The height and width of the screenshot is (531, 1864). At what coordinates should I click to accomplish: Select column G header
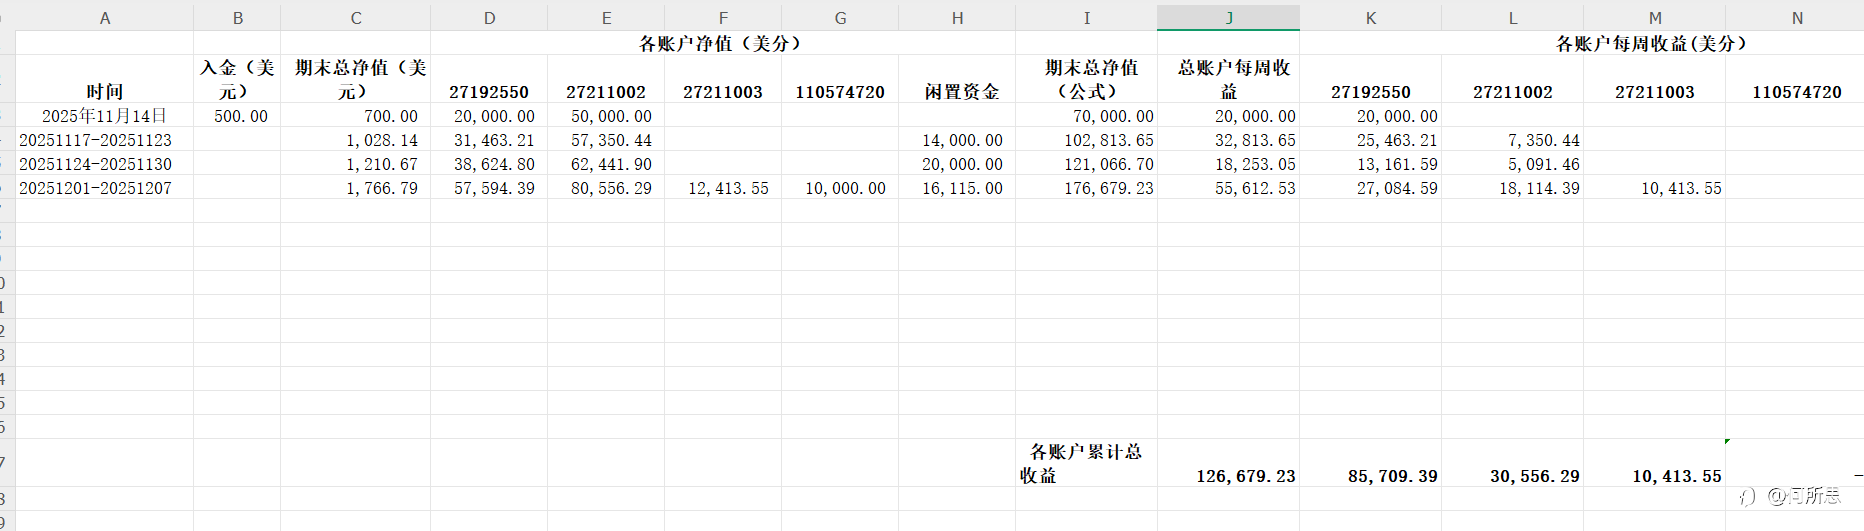point(840,18)
